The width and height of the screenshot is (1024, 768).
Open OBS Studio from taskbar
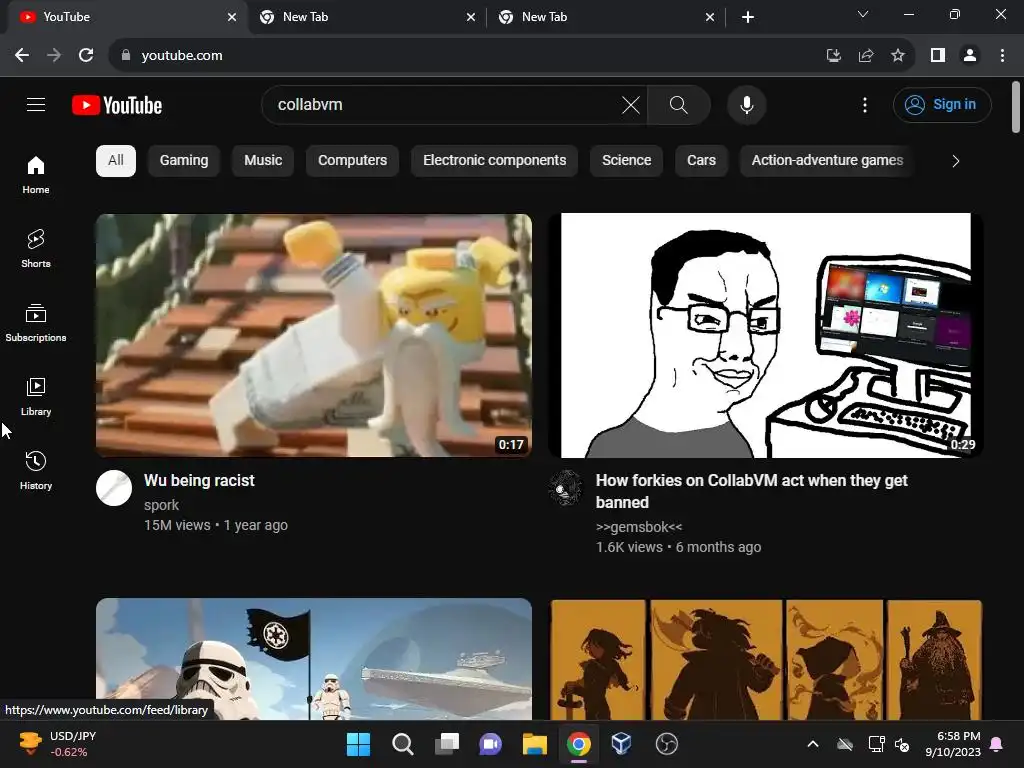666,744
